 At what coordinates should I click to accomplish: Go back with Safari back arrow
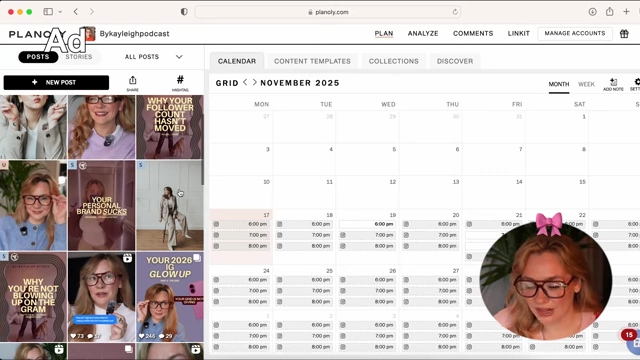pos(76,12)
